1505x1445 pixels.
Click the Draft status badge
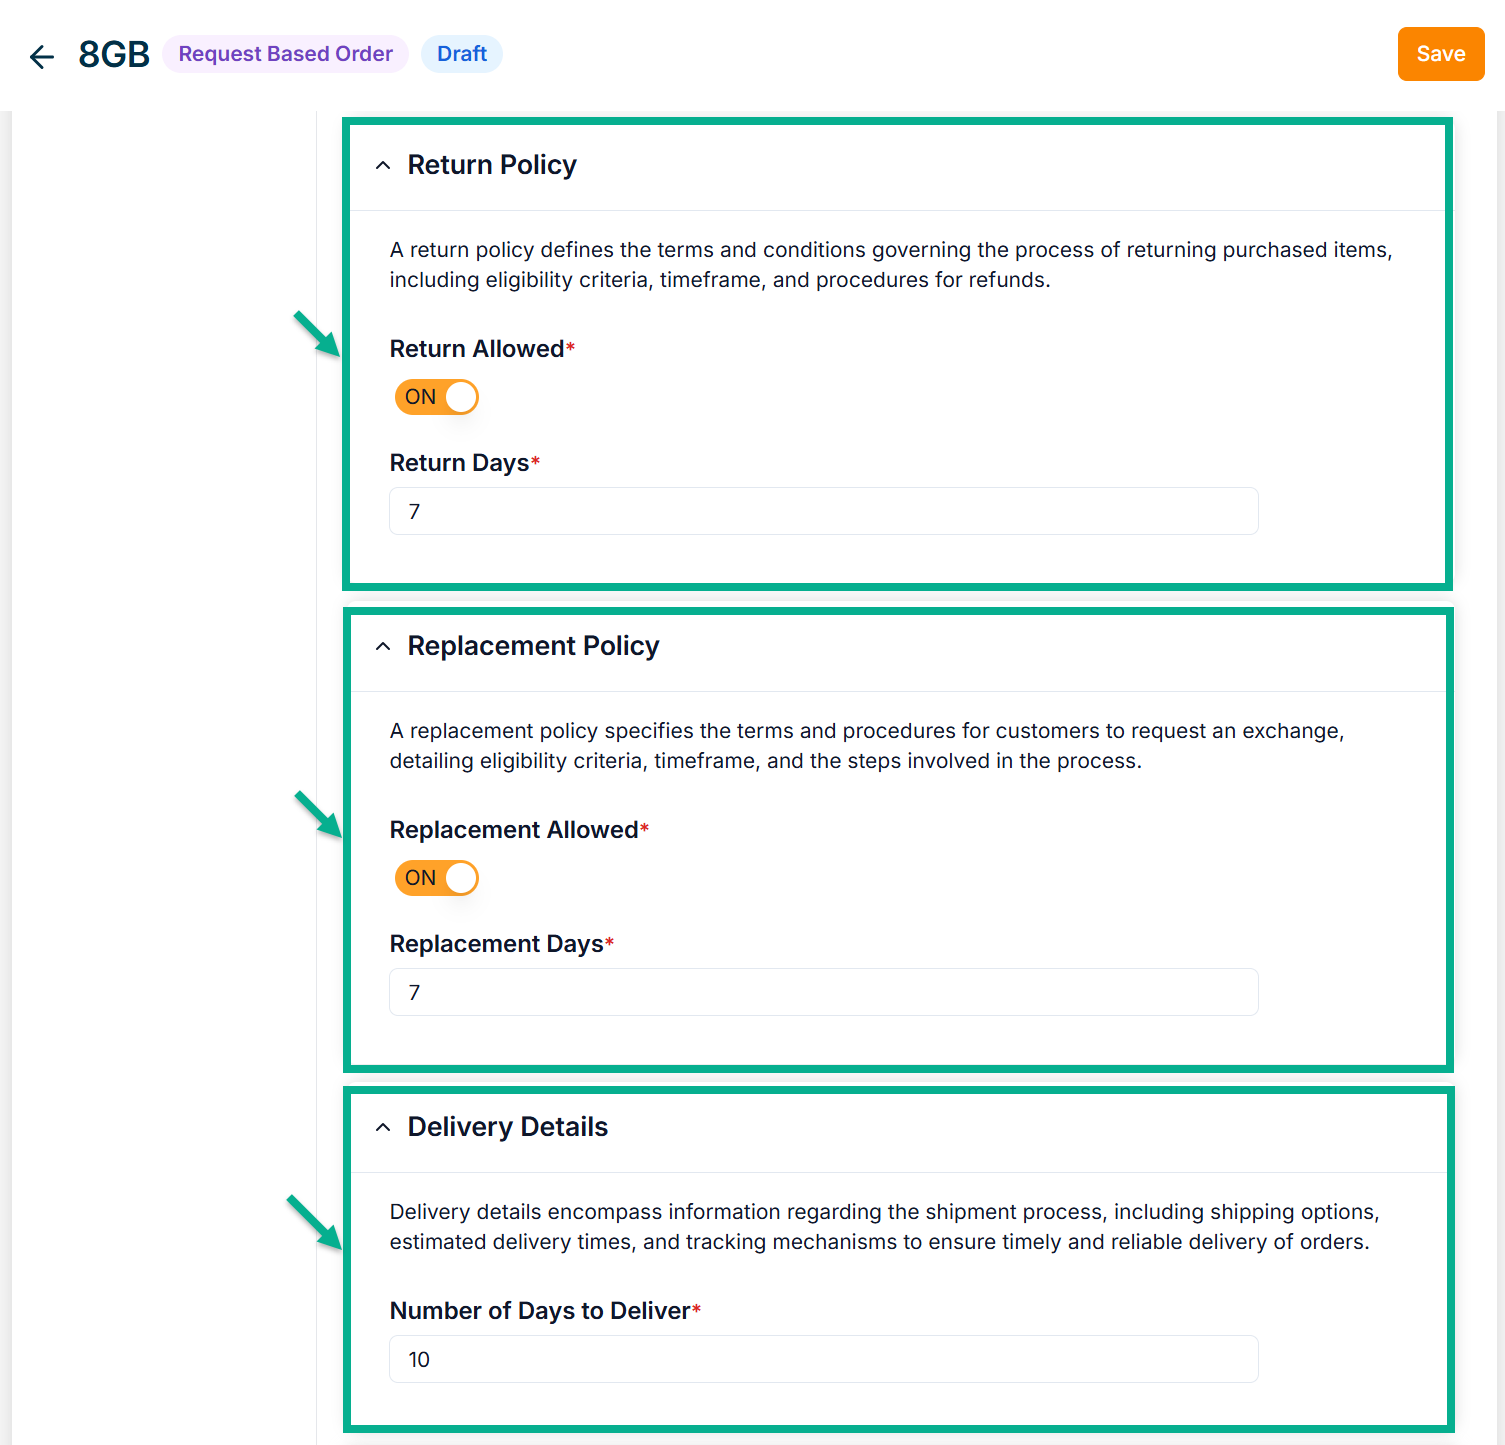click(462, 54)
